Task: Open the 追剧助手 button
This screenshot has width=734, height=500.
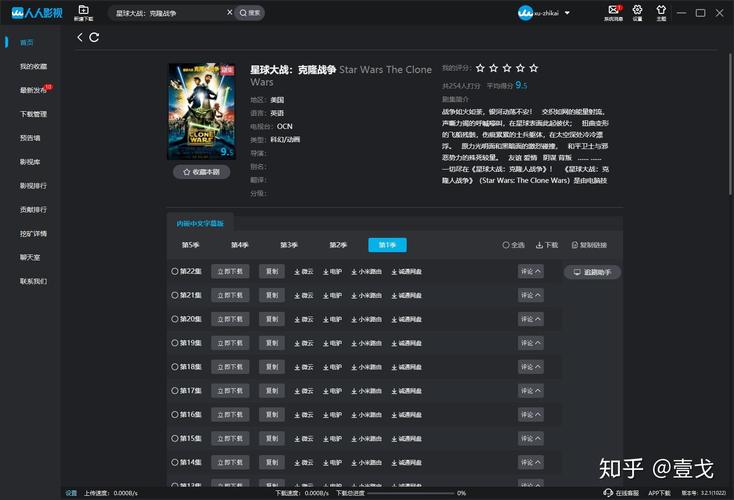Action: pos(592,272)
